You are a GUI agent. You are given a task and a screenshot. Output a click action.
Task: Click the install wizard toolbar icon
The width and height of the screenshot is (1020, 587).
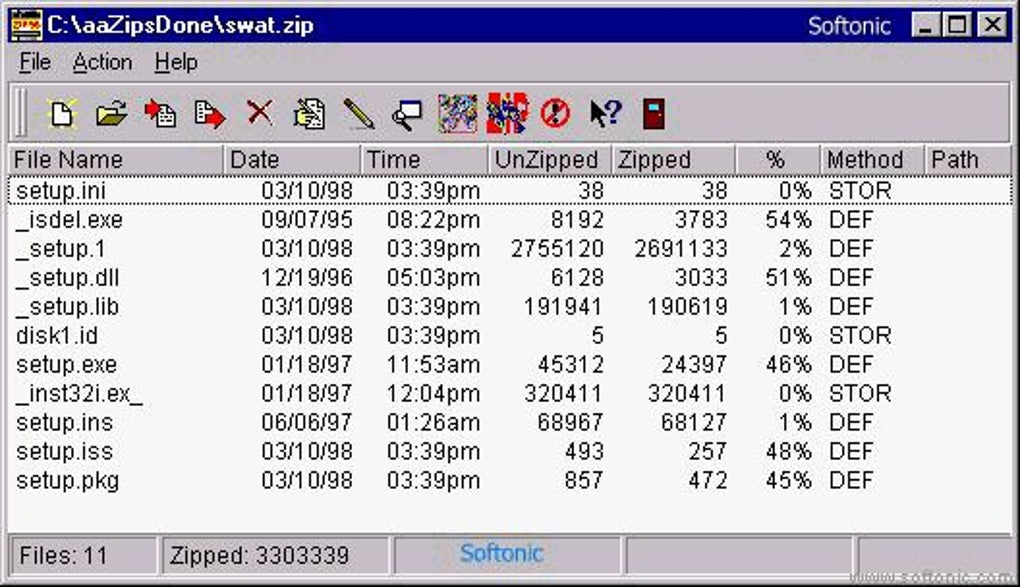[459, 113]
